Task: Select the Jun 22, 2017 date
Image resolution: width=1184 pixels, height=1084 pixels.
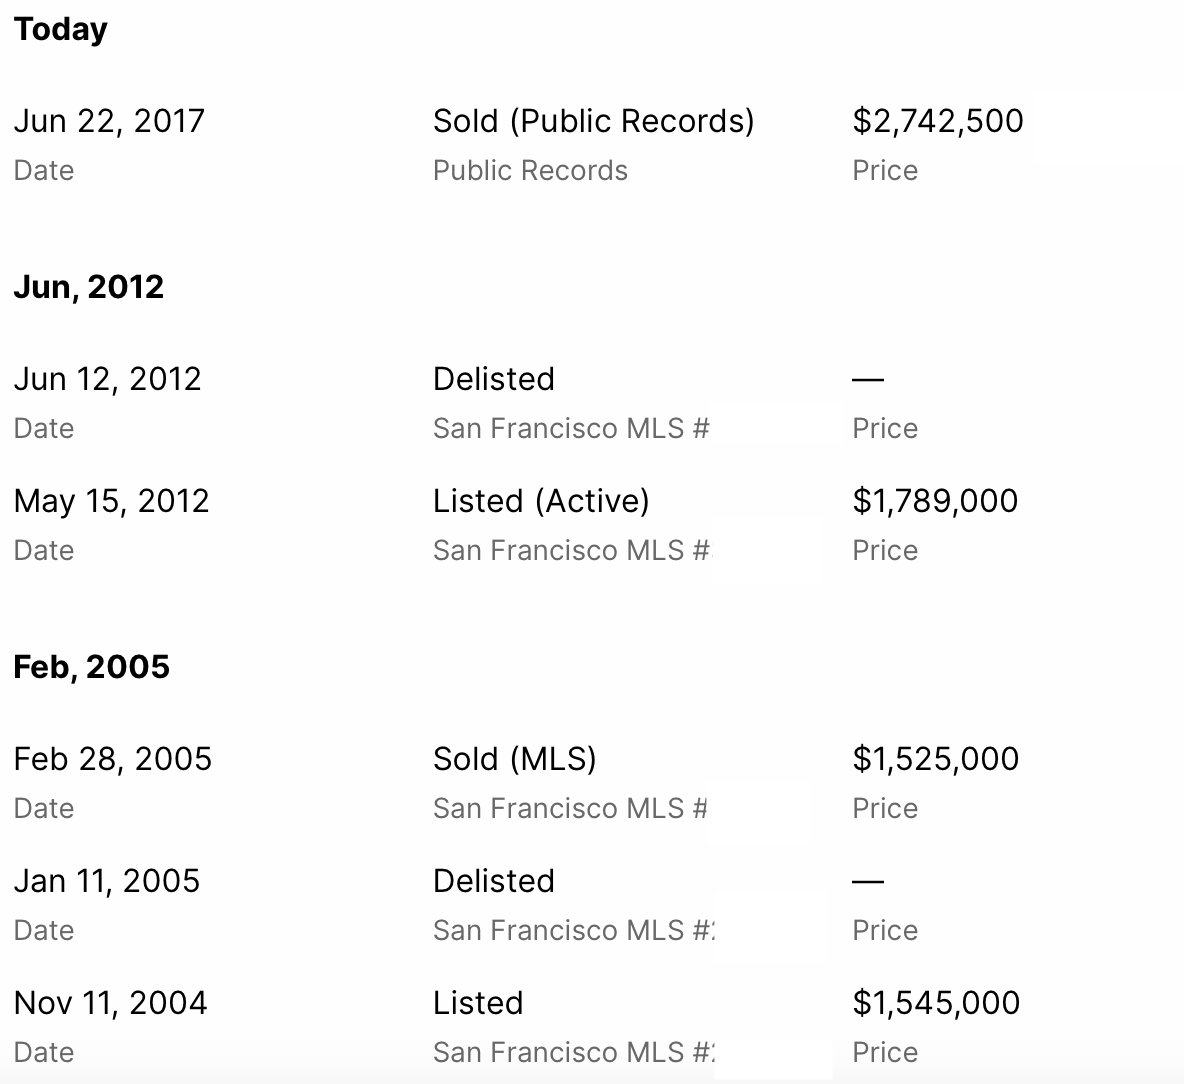Action: coord(109,121)
